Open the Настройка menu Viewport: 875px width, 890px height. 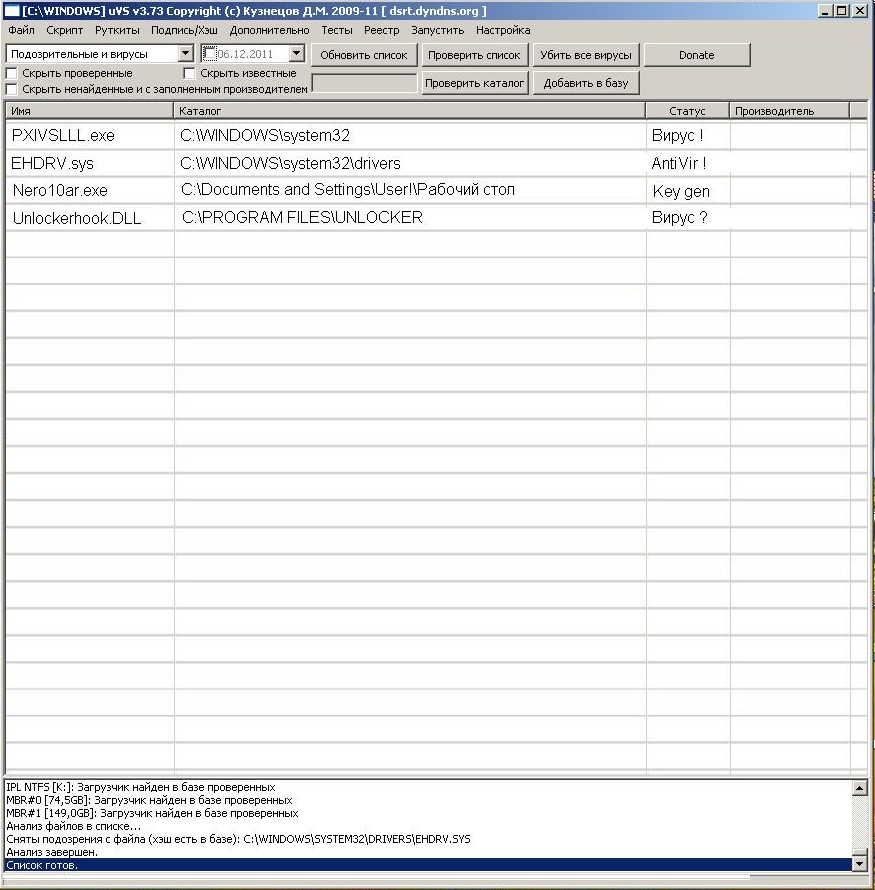point(503,30)
